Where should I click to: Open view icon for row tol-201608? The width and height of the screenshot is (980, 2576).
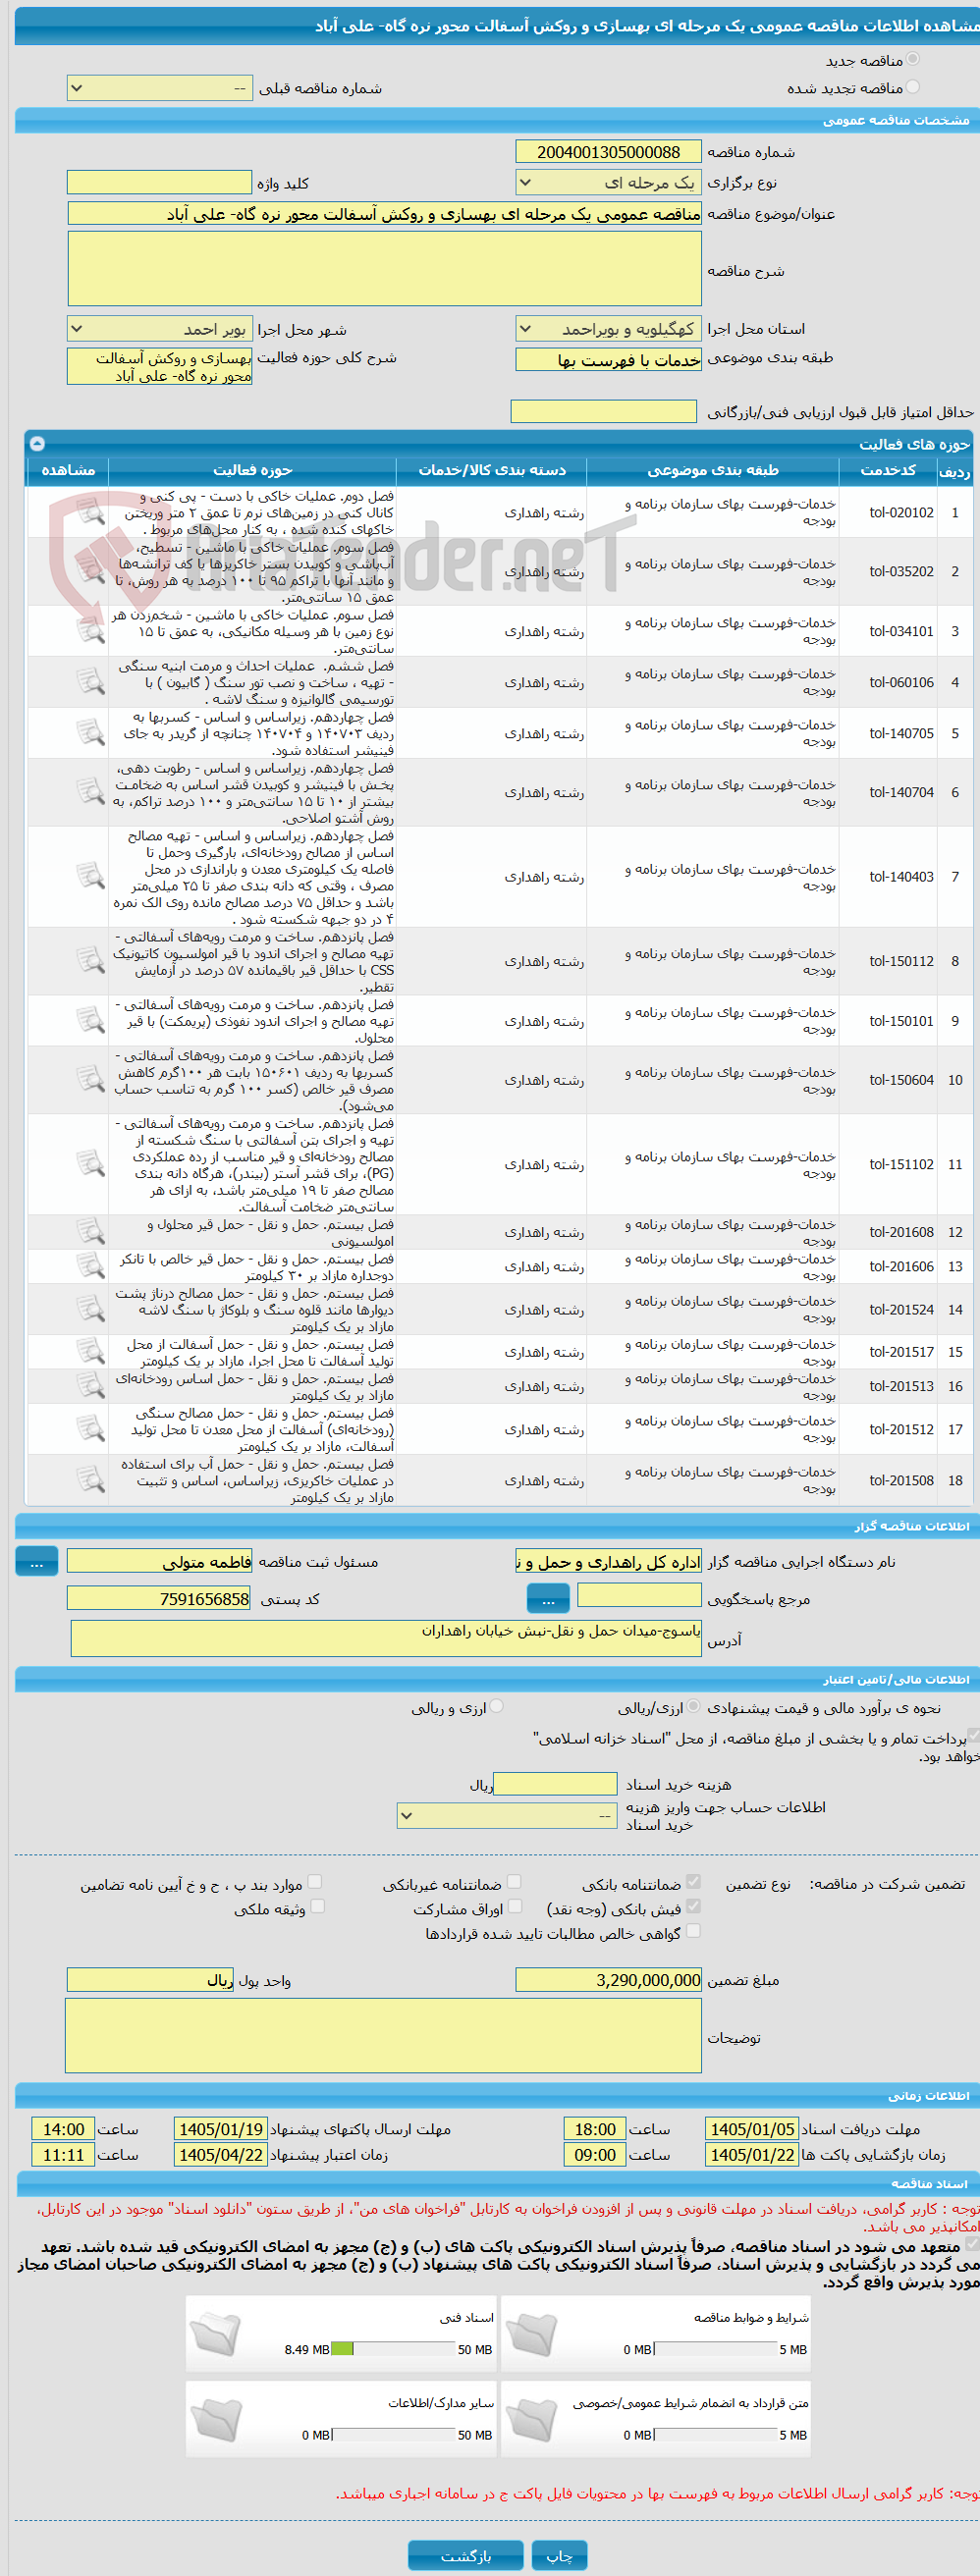point(90,1231)
